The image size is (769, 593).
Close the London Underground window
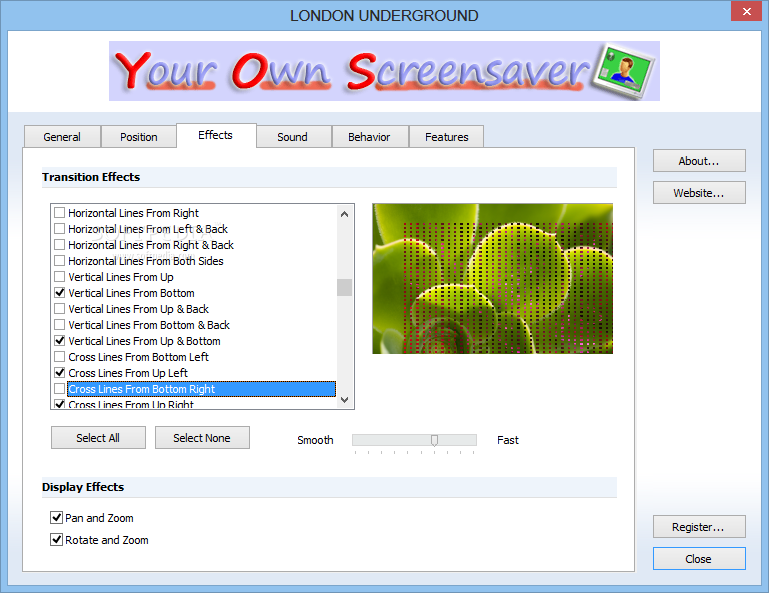tap(746, 11)
